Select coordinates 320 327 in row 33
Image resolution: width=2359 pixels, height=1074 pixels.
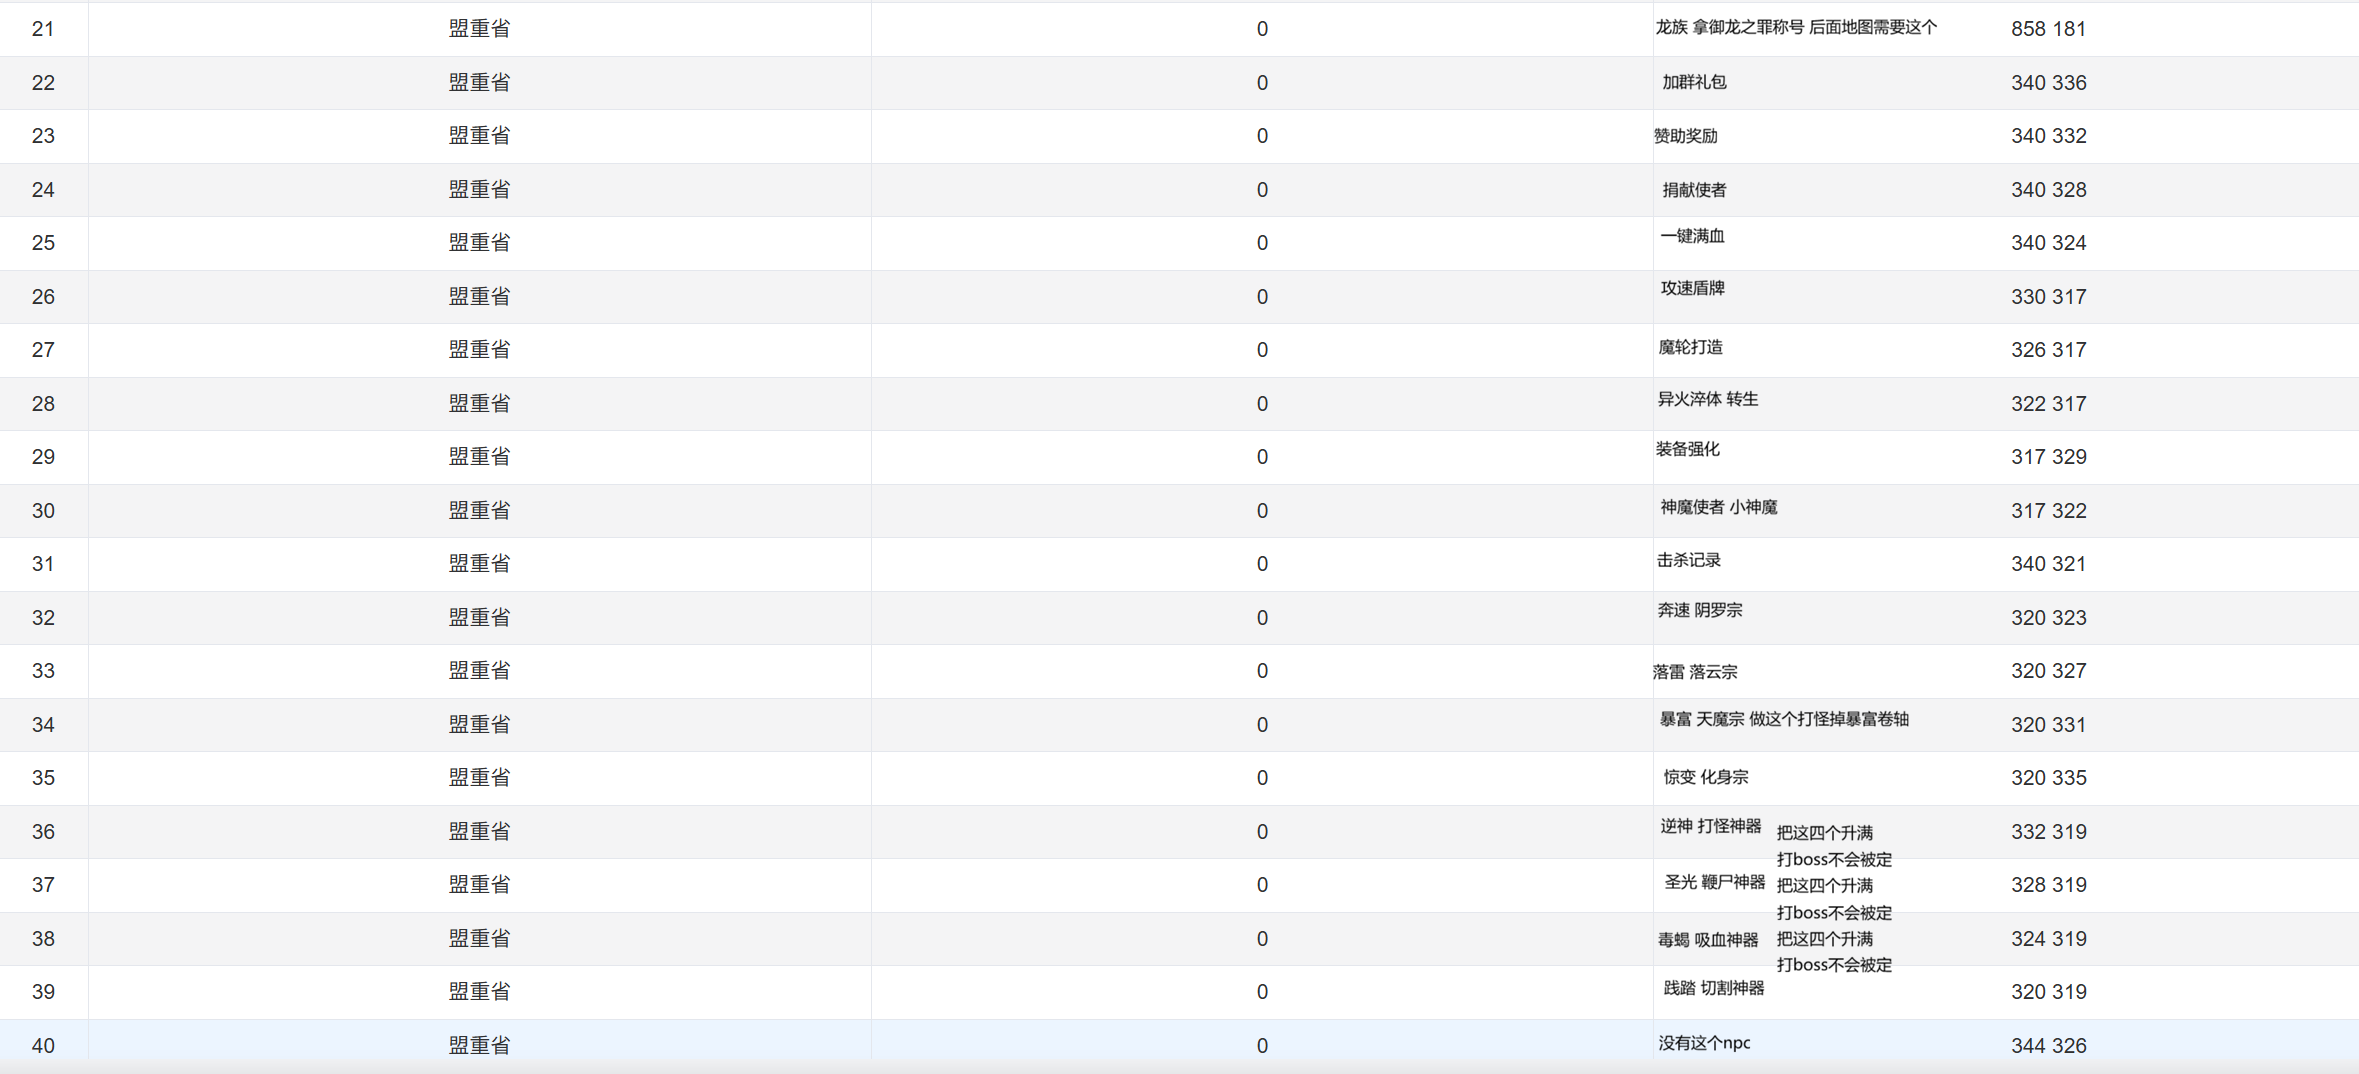(2048, 671)
